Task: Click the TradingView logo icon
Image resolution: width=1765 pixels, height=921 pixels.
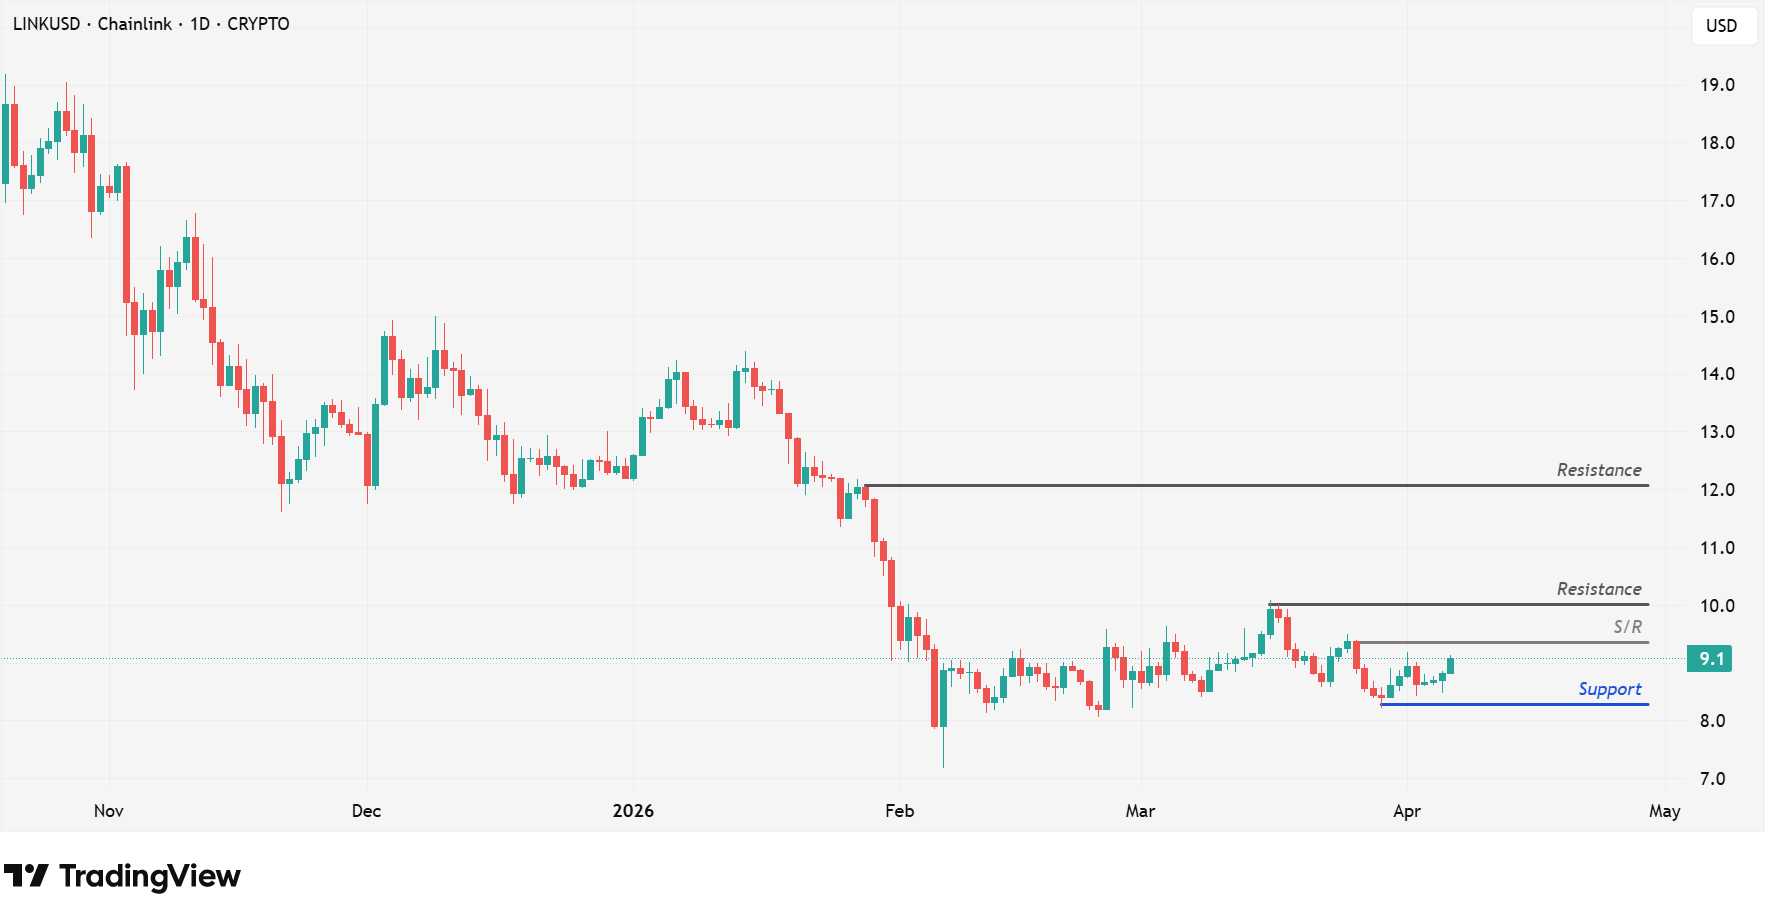Action: click(x=26, y=876)
